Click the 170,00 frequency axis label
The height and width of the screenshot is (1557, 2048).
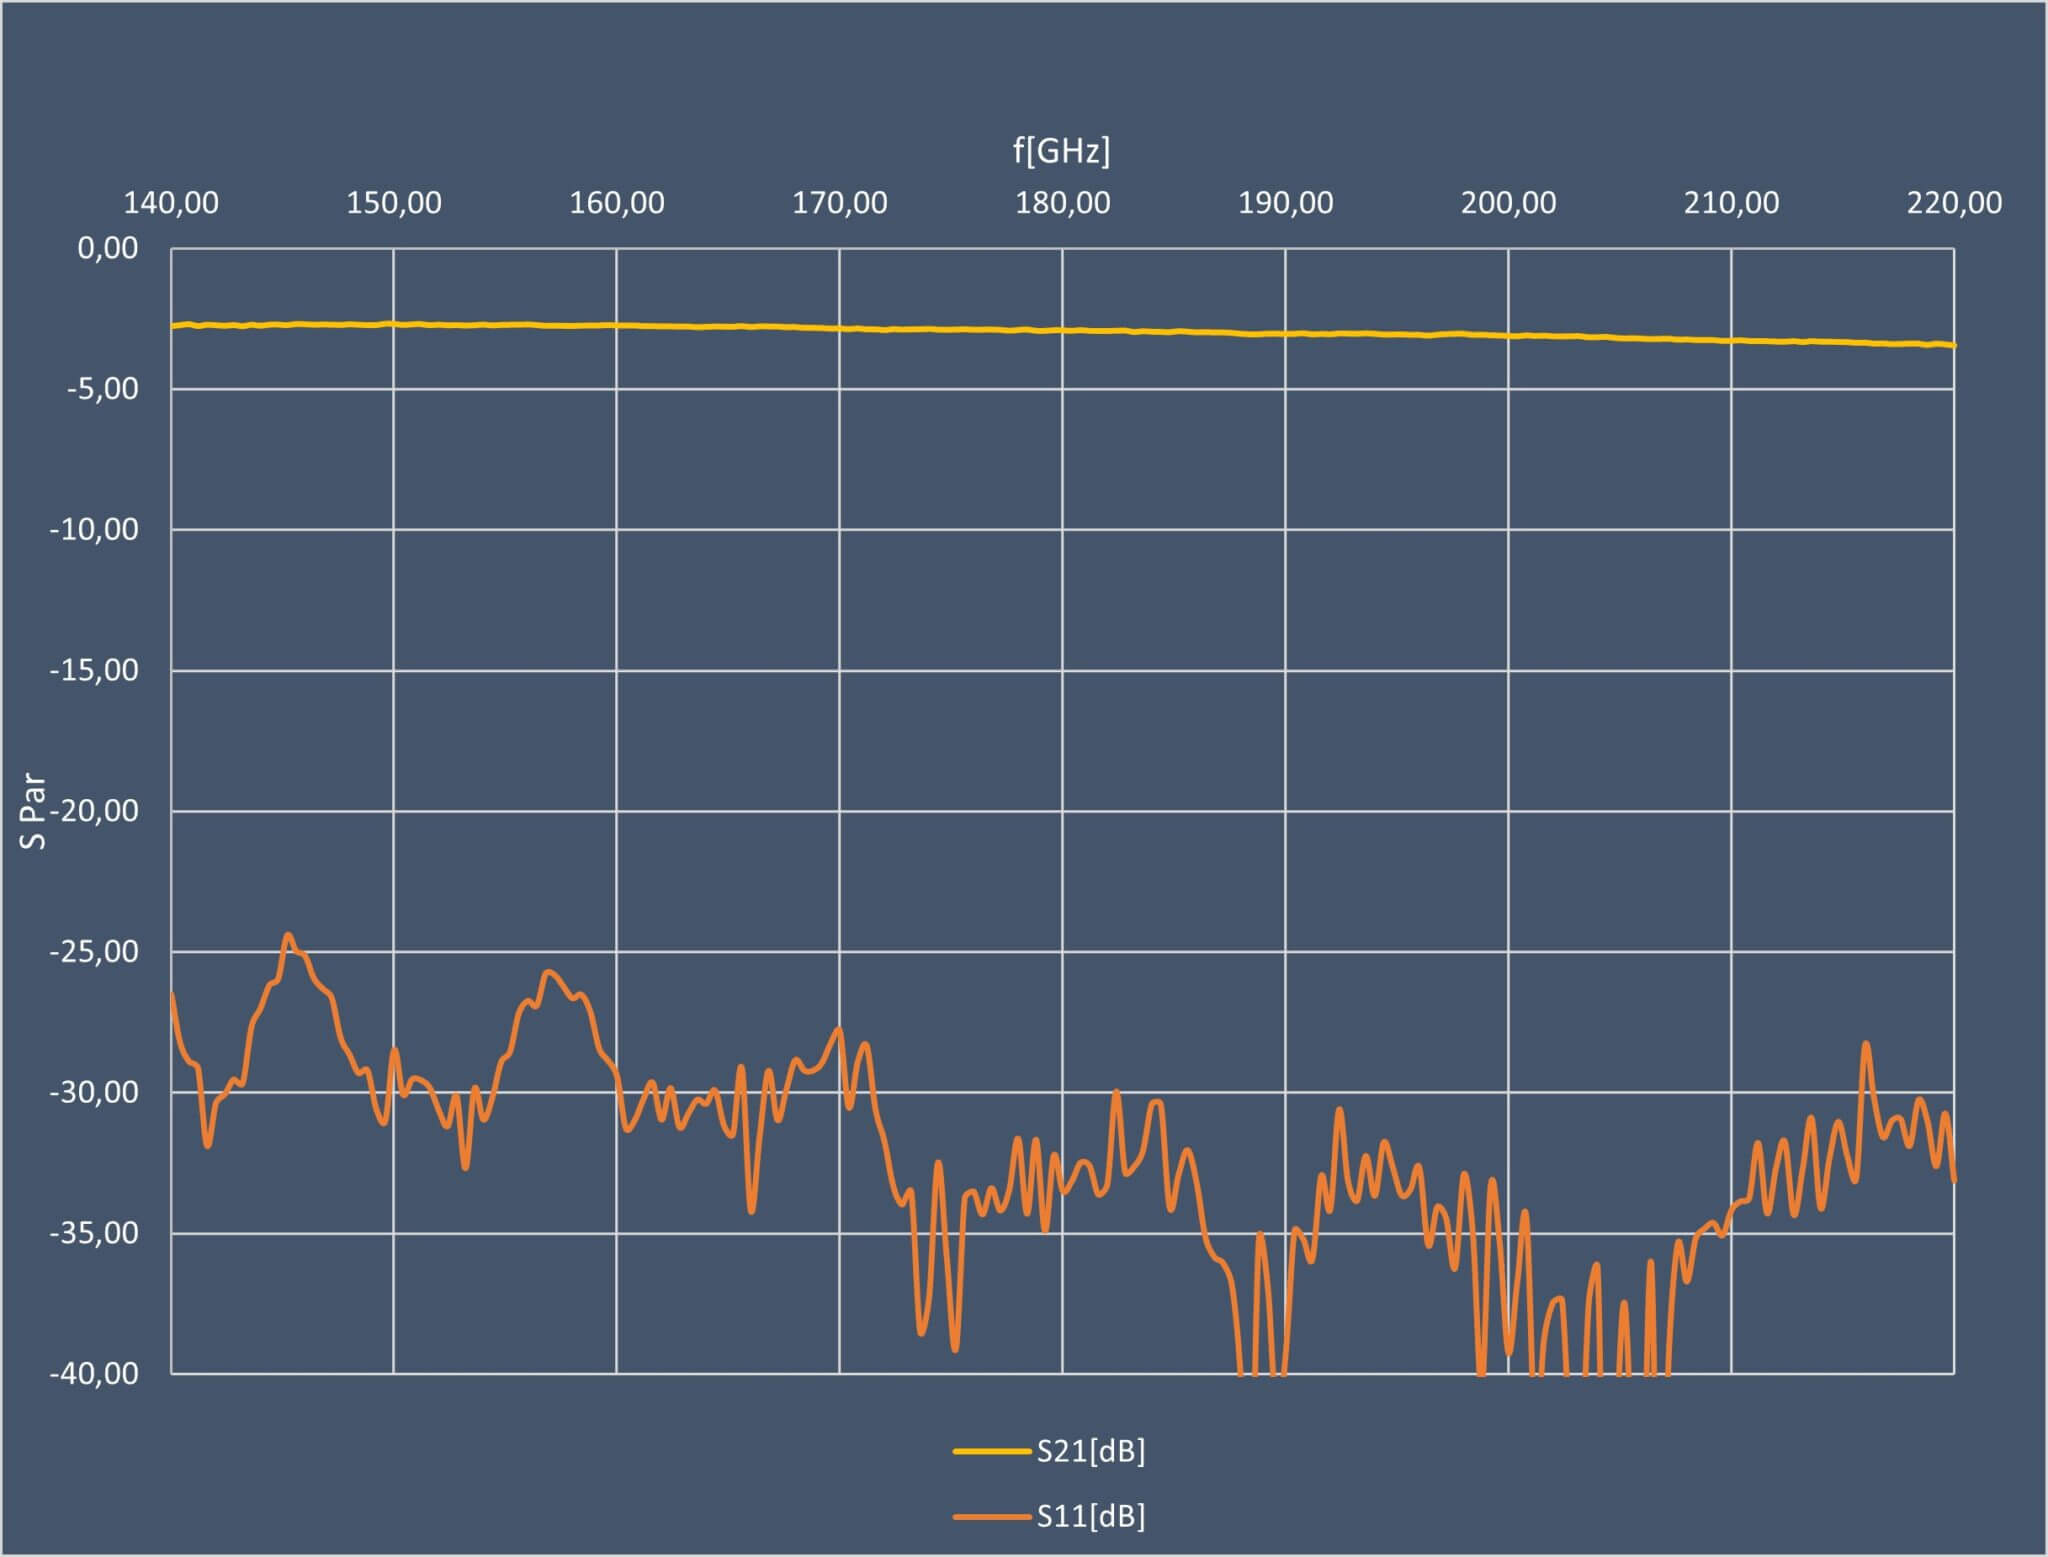[x=840, y=203]
